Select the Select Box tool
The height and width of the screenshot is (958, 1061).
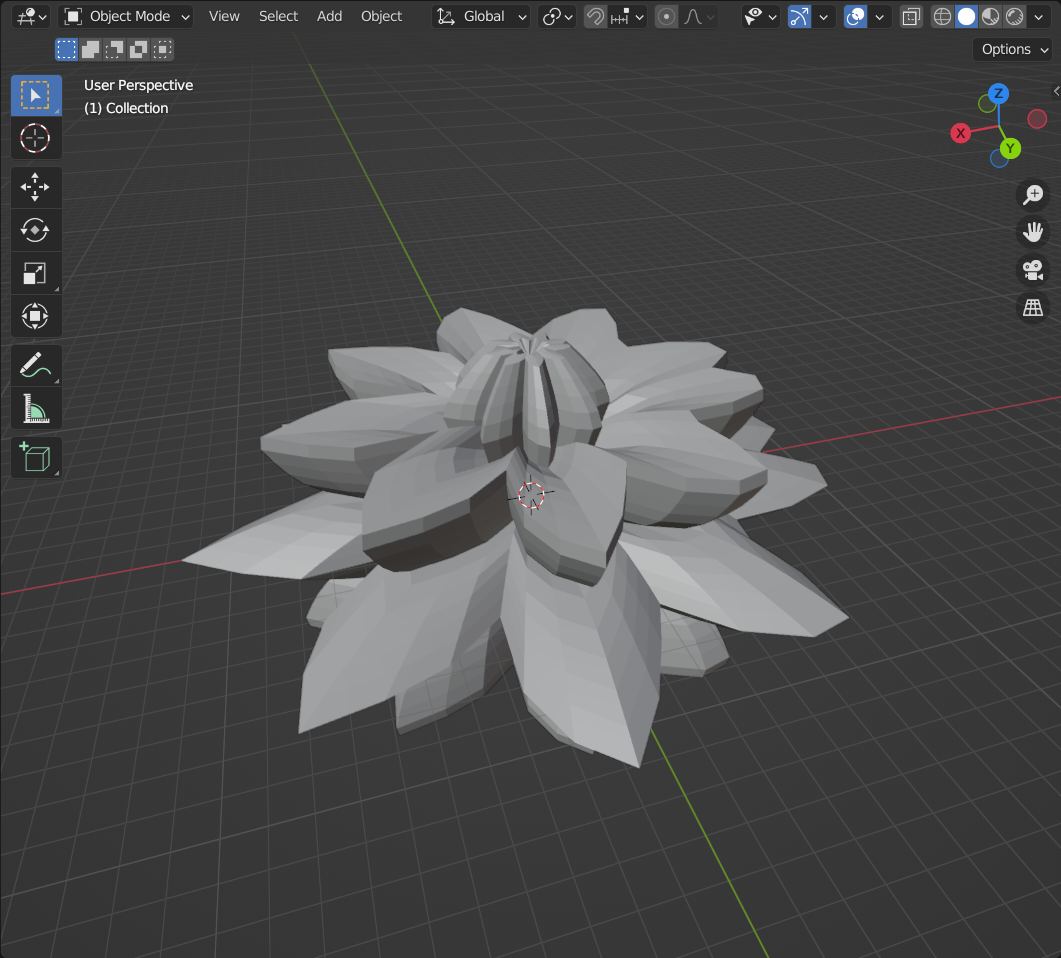click(36, 95)
